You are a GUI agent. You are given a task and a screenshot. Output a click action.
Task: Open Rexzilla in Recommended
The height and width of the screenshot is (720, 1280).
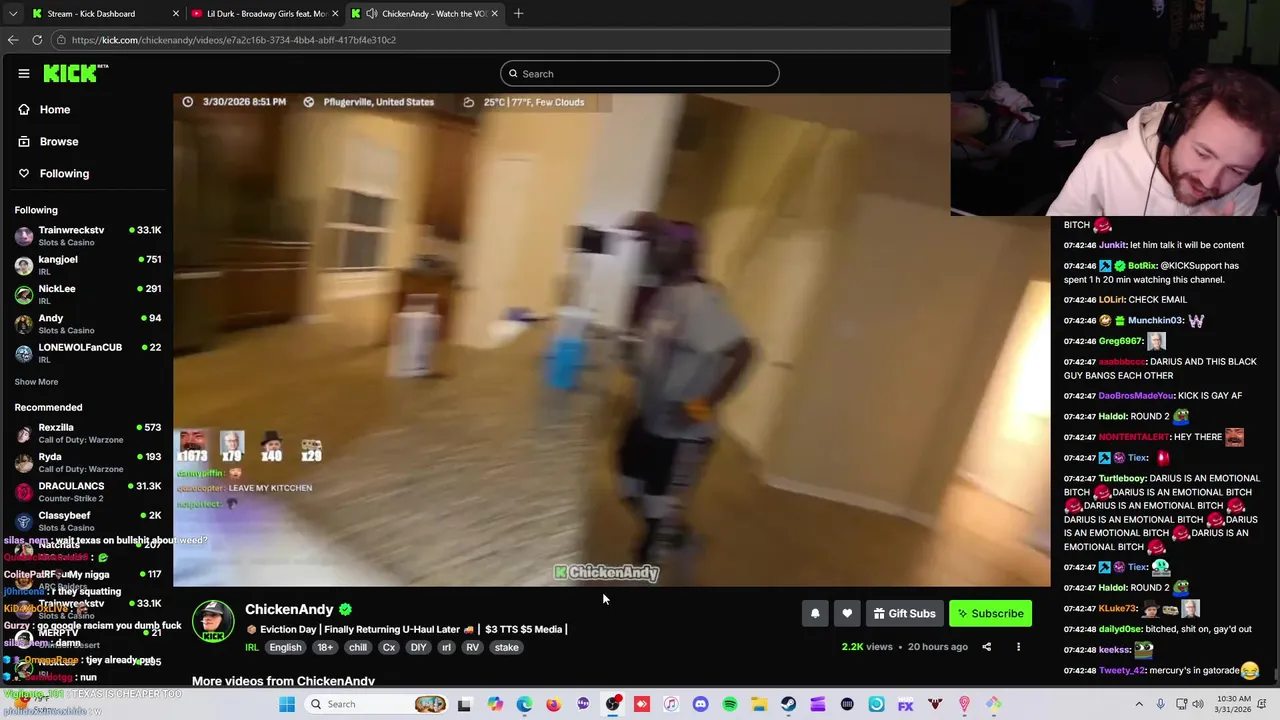point(87,433)
